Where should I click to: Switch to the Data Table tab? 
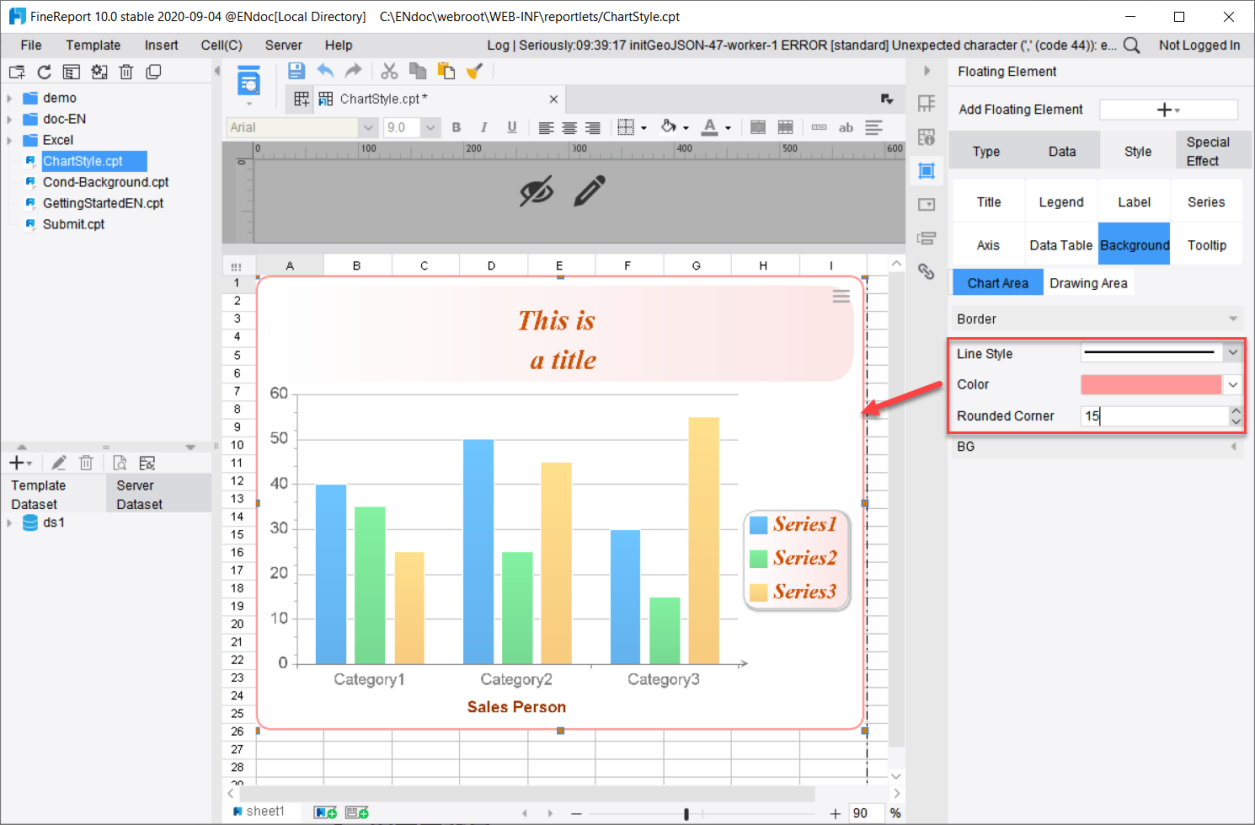1061,244
